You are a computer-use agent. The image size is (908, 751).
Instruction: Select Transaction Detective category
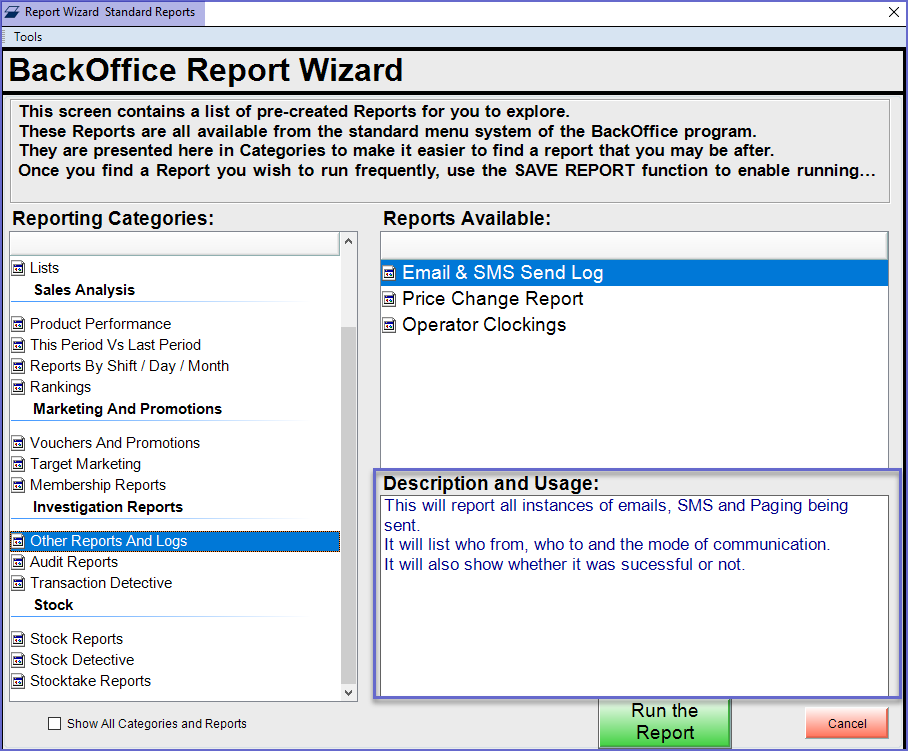[x=100, y=583]
